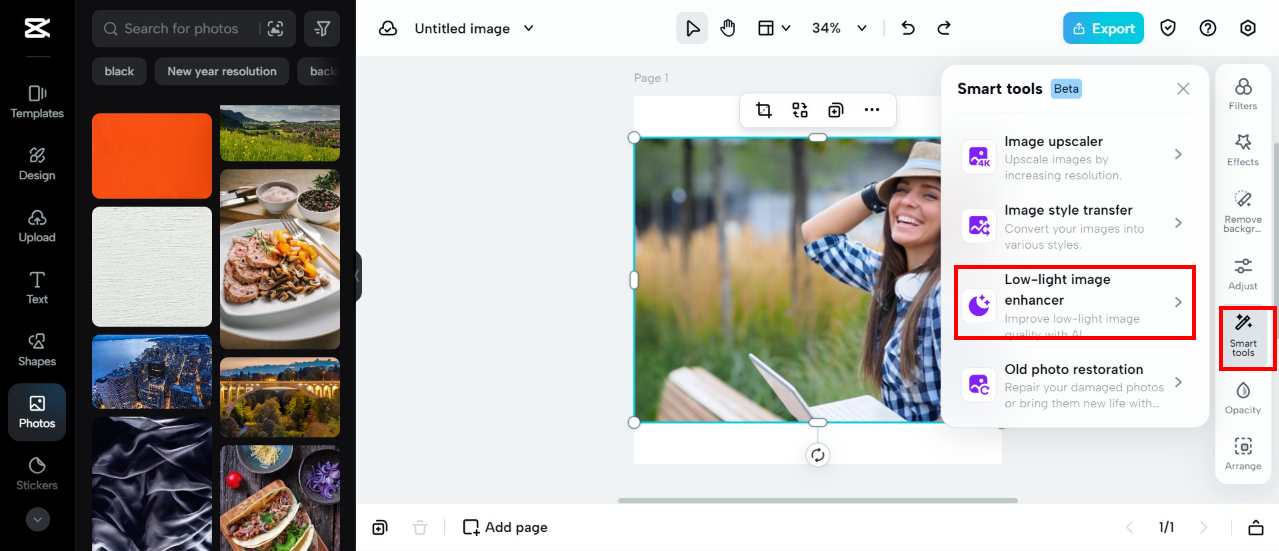This screenshot has height=551, width=1279.
Task: Go to the previous page arrow
Action: click(x=1130, y=527)
